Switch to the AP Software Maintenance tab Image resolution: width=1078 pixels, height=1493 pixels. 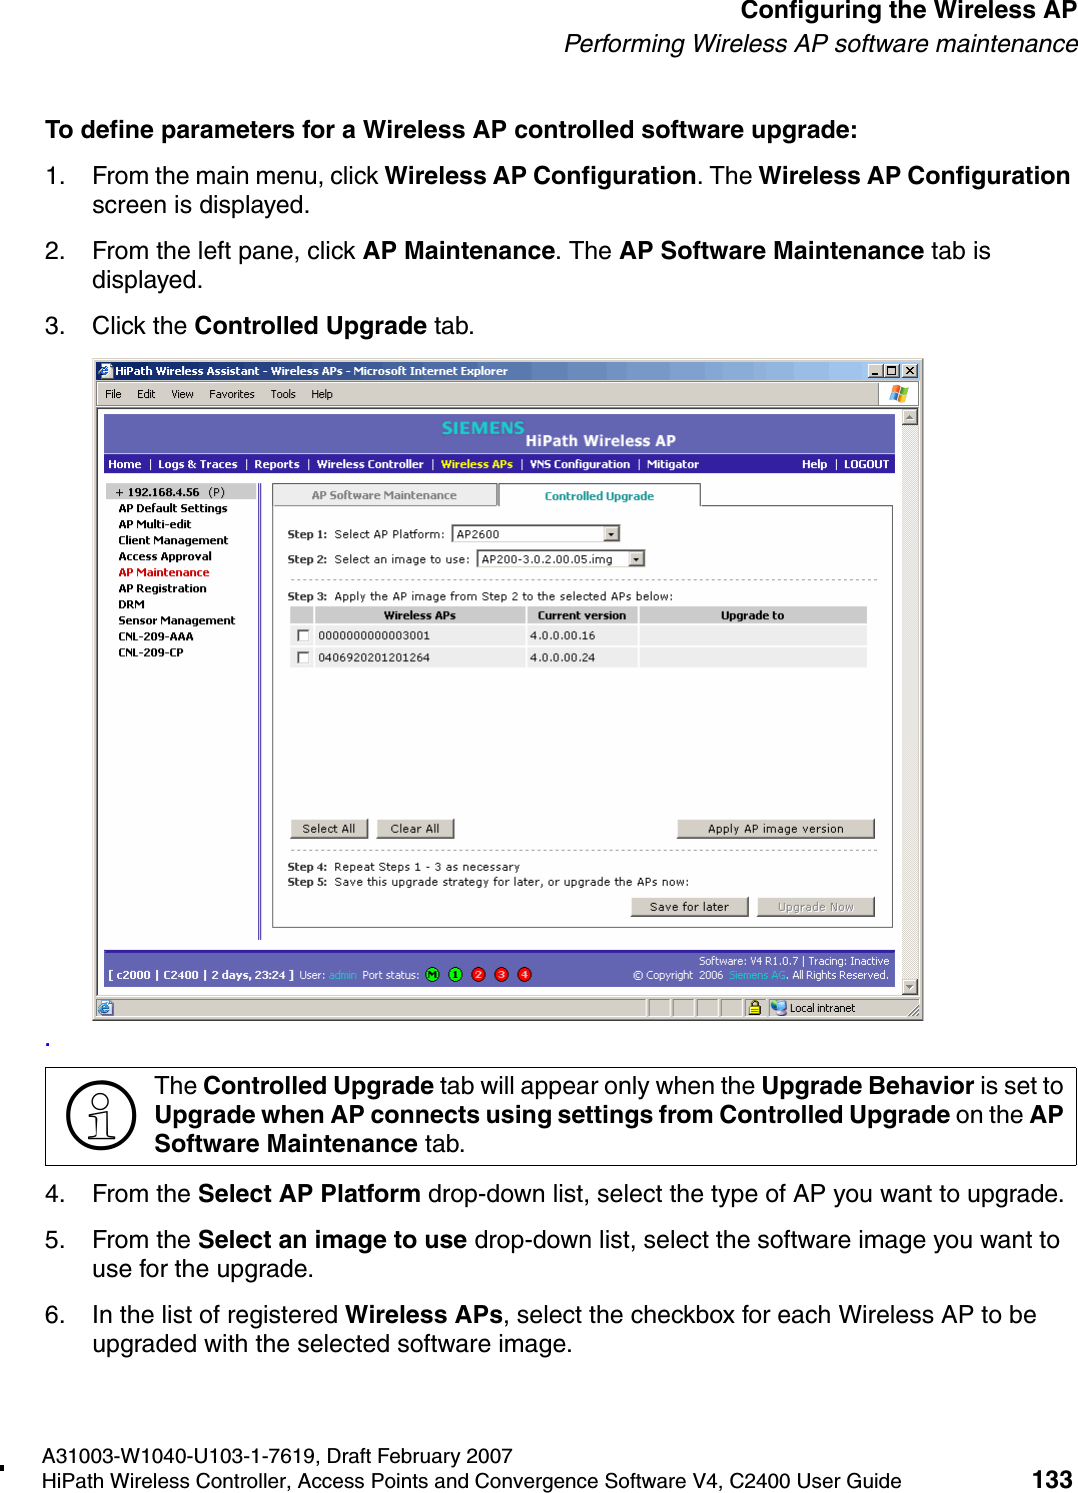pyautogui.click(x=384, y=495)
